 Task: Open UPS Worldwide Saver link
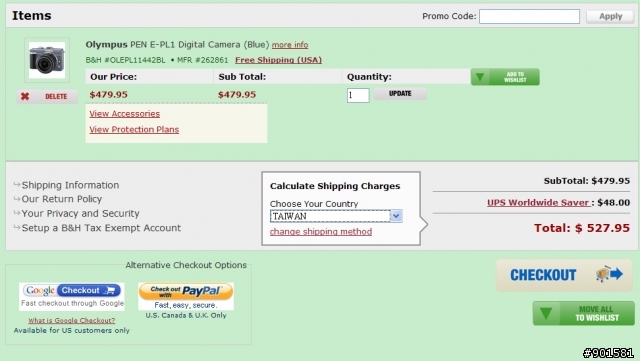click(538, 203)
